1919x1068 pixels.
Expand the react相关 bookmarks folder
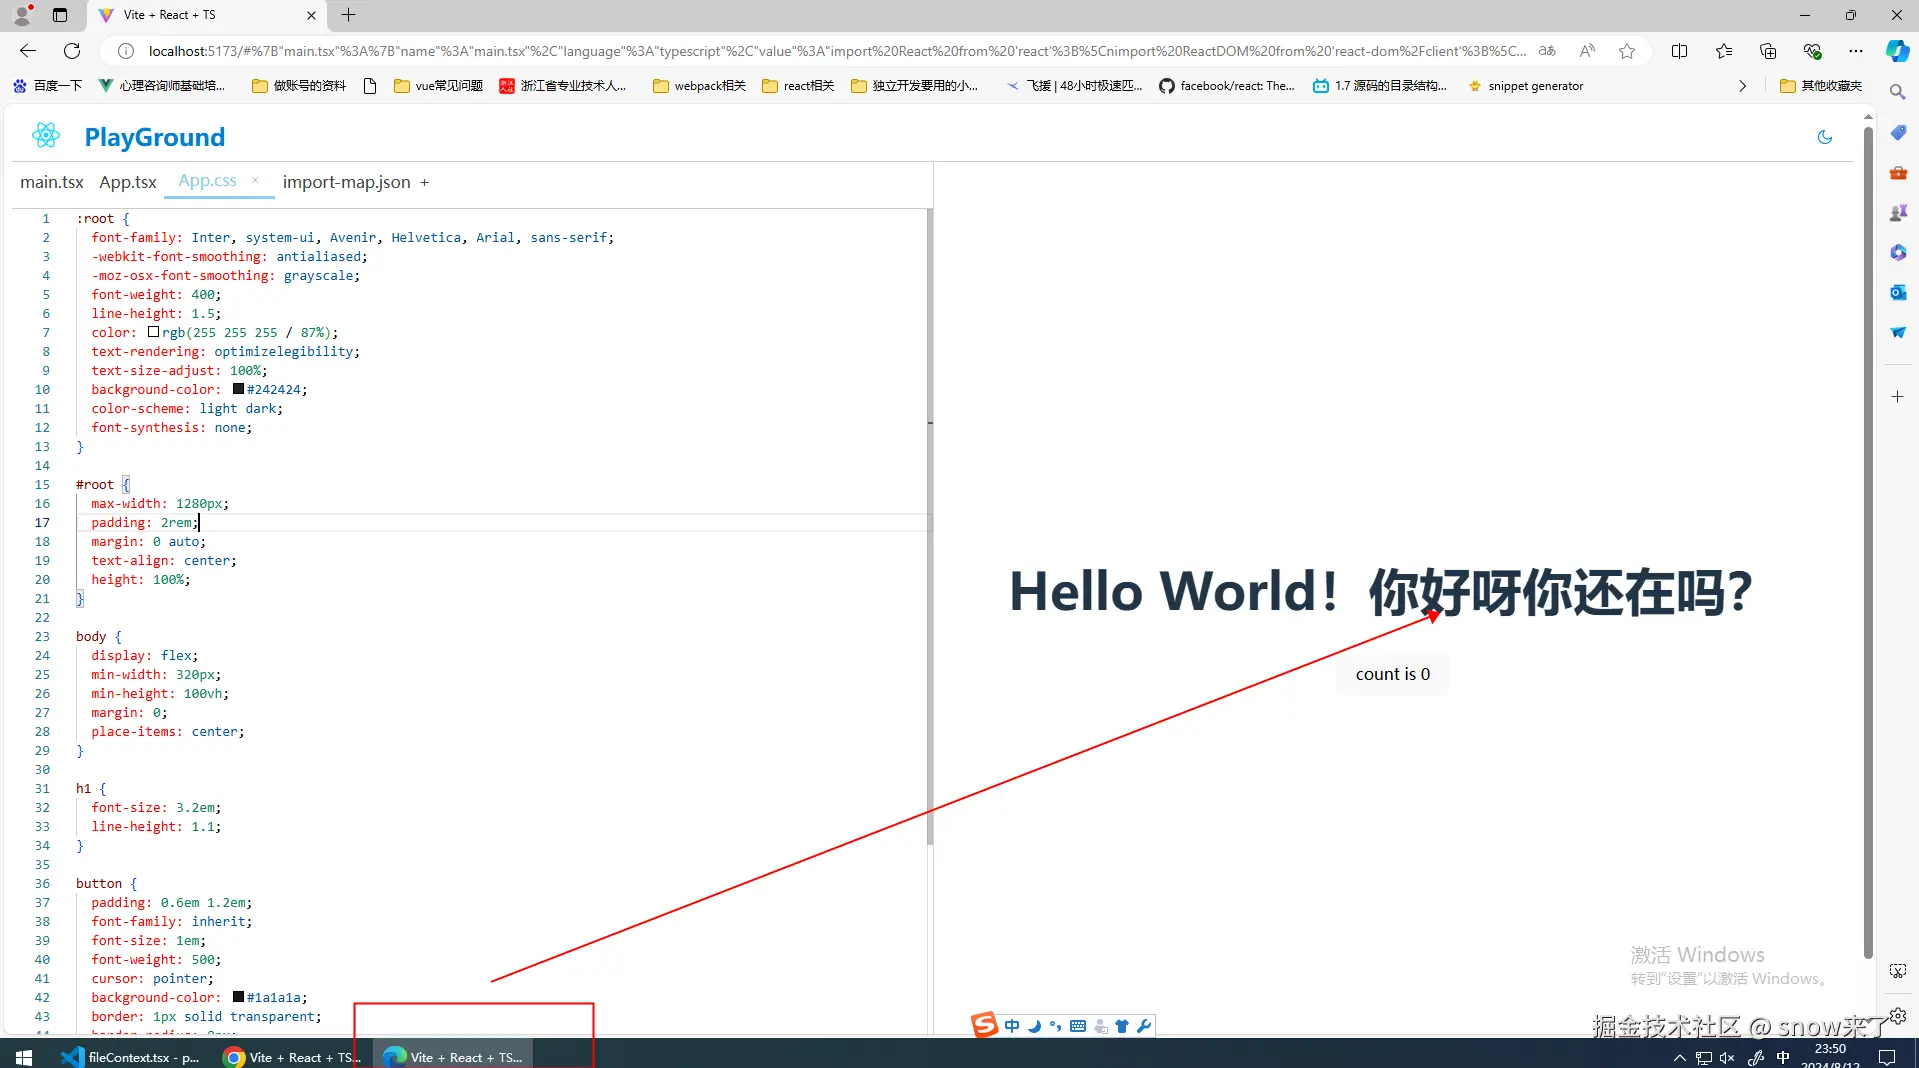(798, 86)
